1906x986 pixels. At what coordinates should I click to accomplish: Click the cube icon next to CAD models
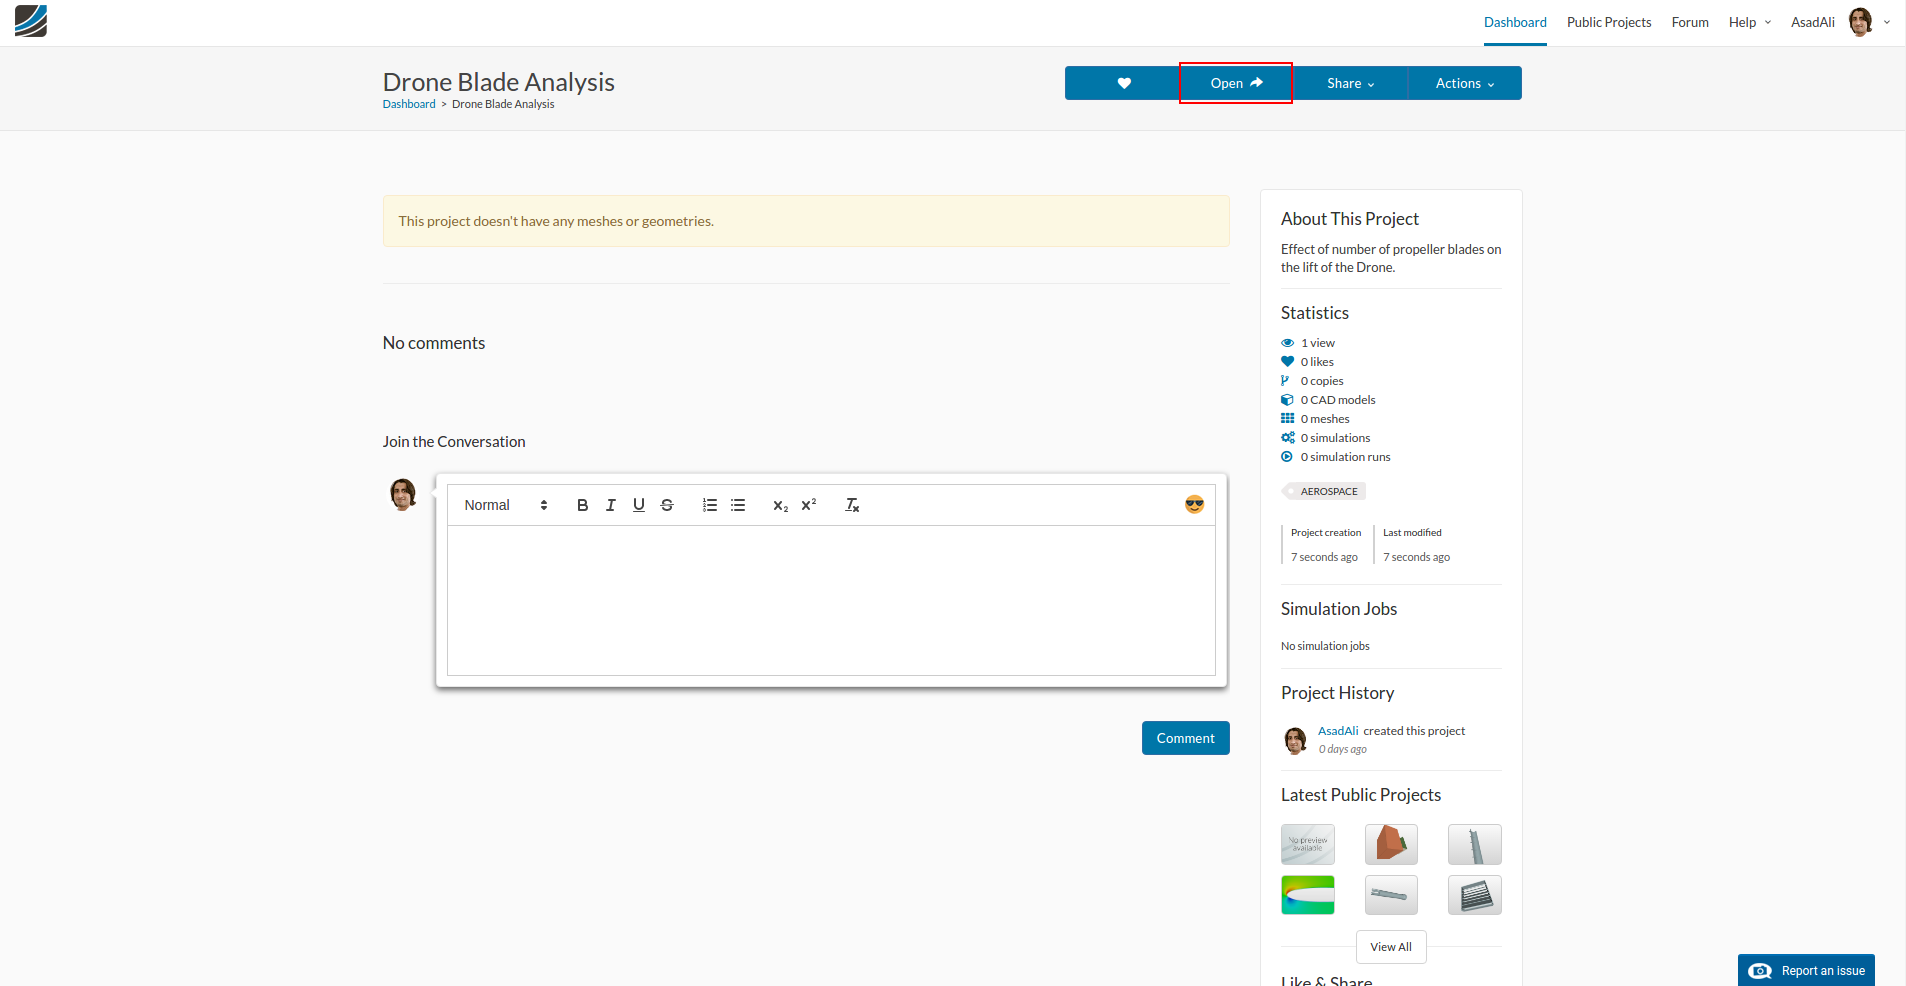1288,400
